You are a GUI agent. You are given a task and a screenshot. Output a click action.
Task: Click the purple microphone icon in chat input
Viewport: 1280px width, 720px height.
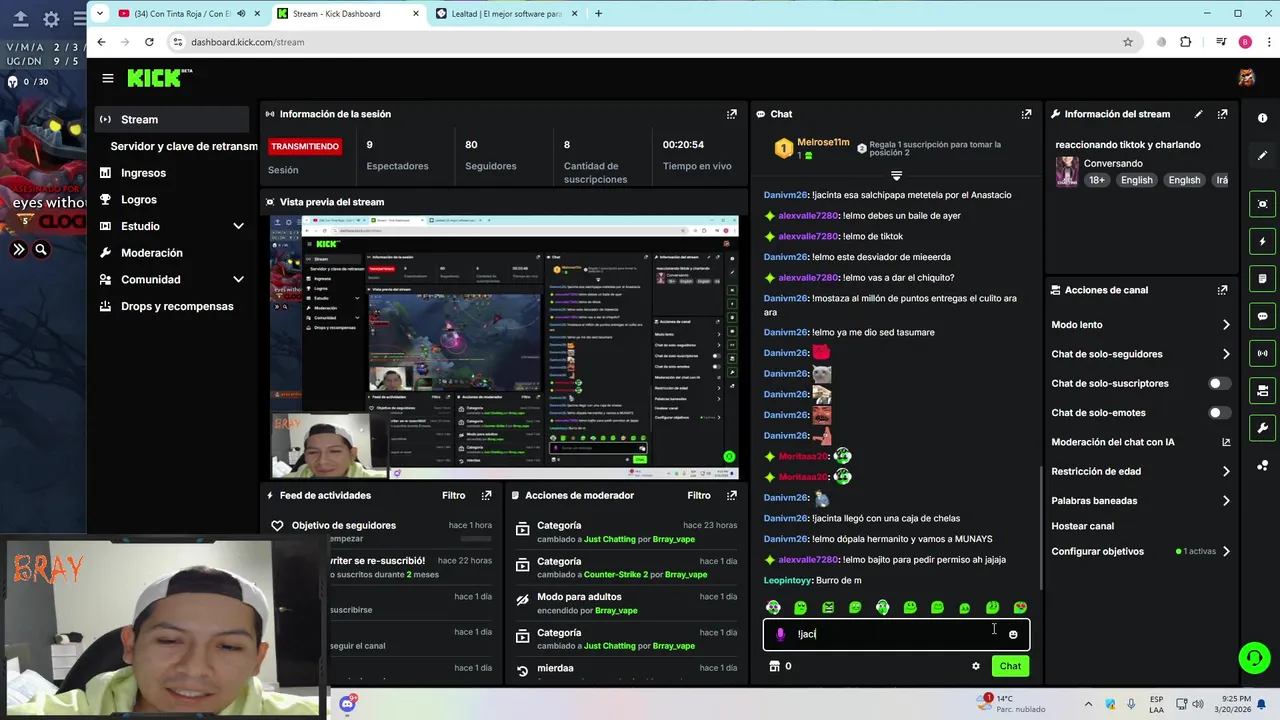[780, 634]
